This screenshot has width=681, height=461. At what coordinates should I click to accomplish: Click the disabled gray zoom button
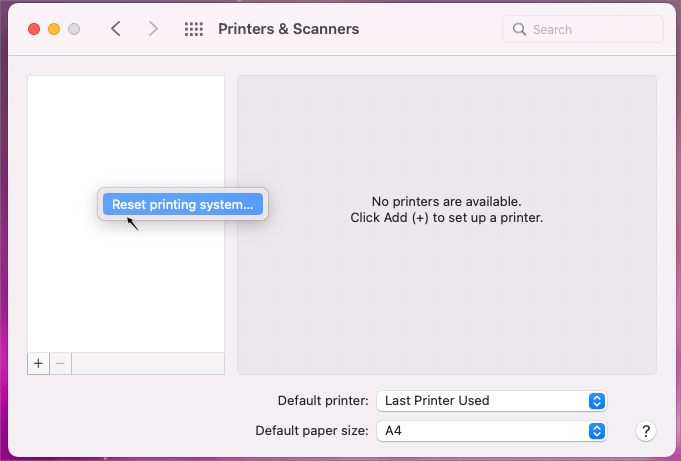click(x=74, y=29)
